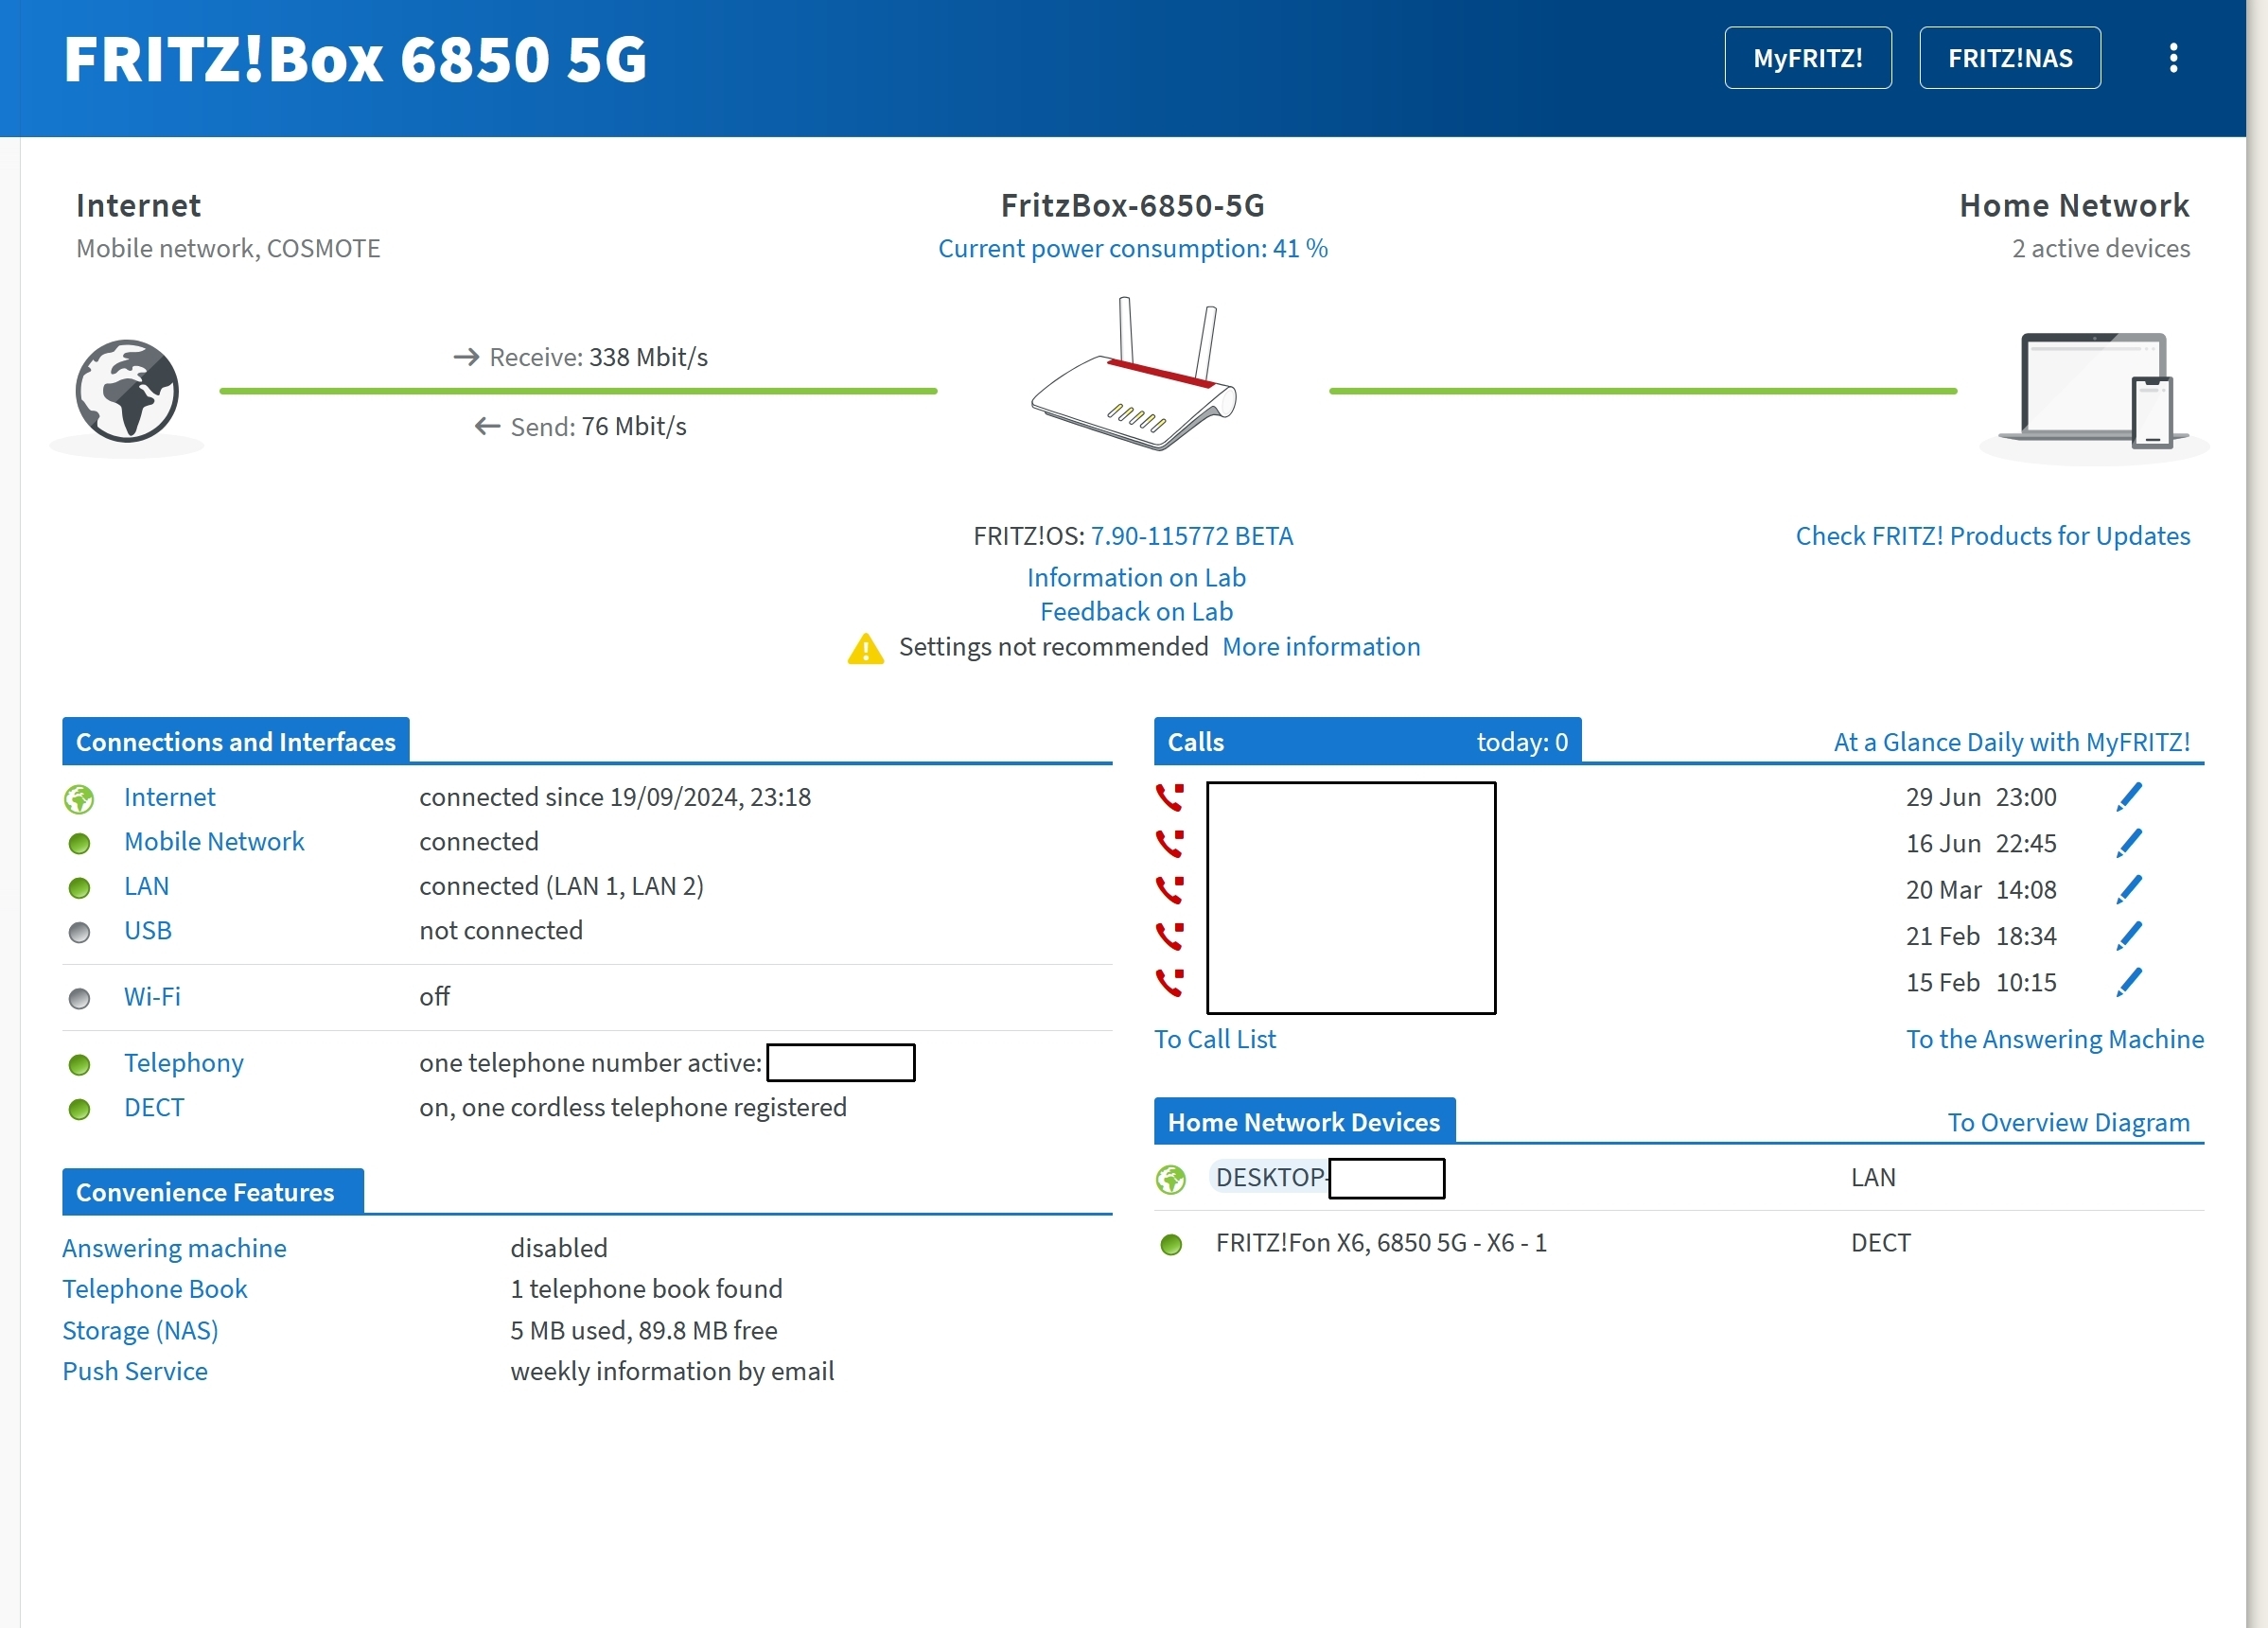Open Information on Lab link

1136,578
